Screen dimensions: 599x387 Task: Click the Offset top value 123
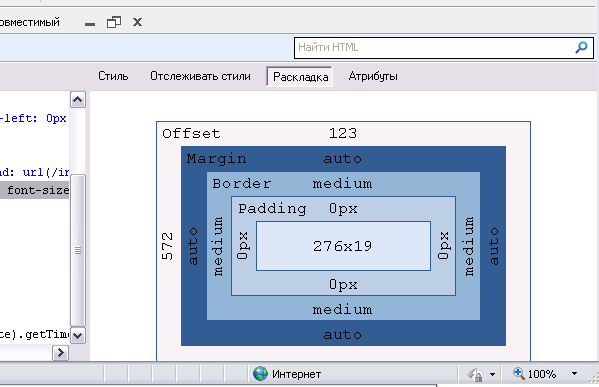point(343,133)
